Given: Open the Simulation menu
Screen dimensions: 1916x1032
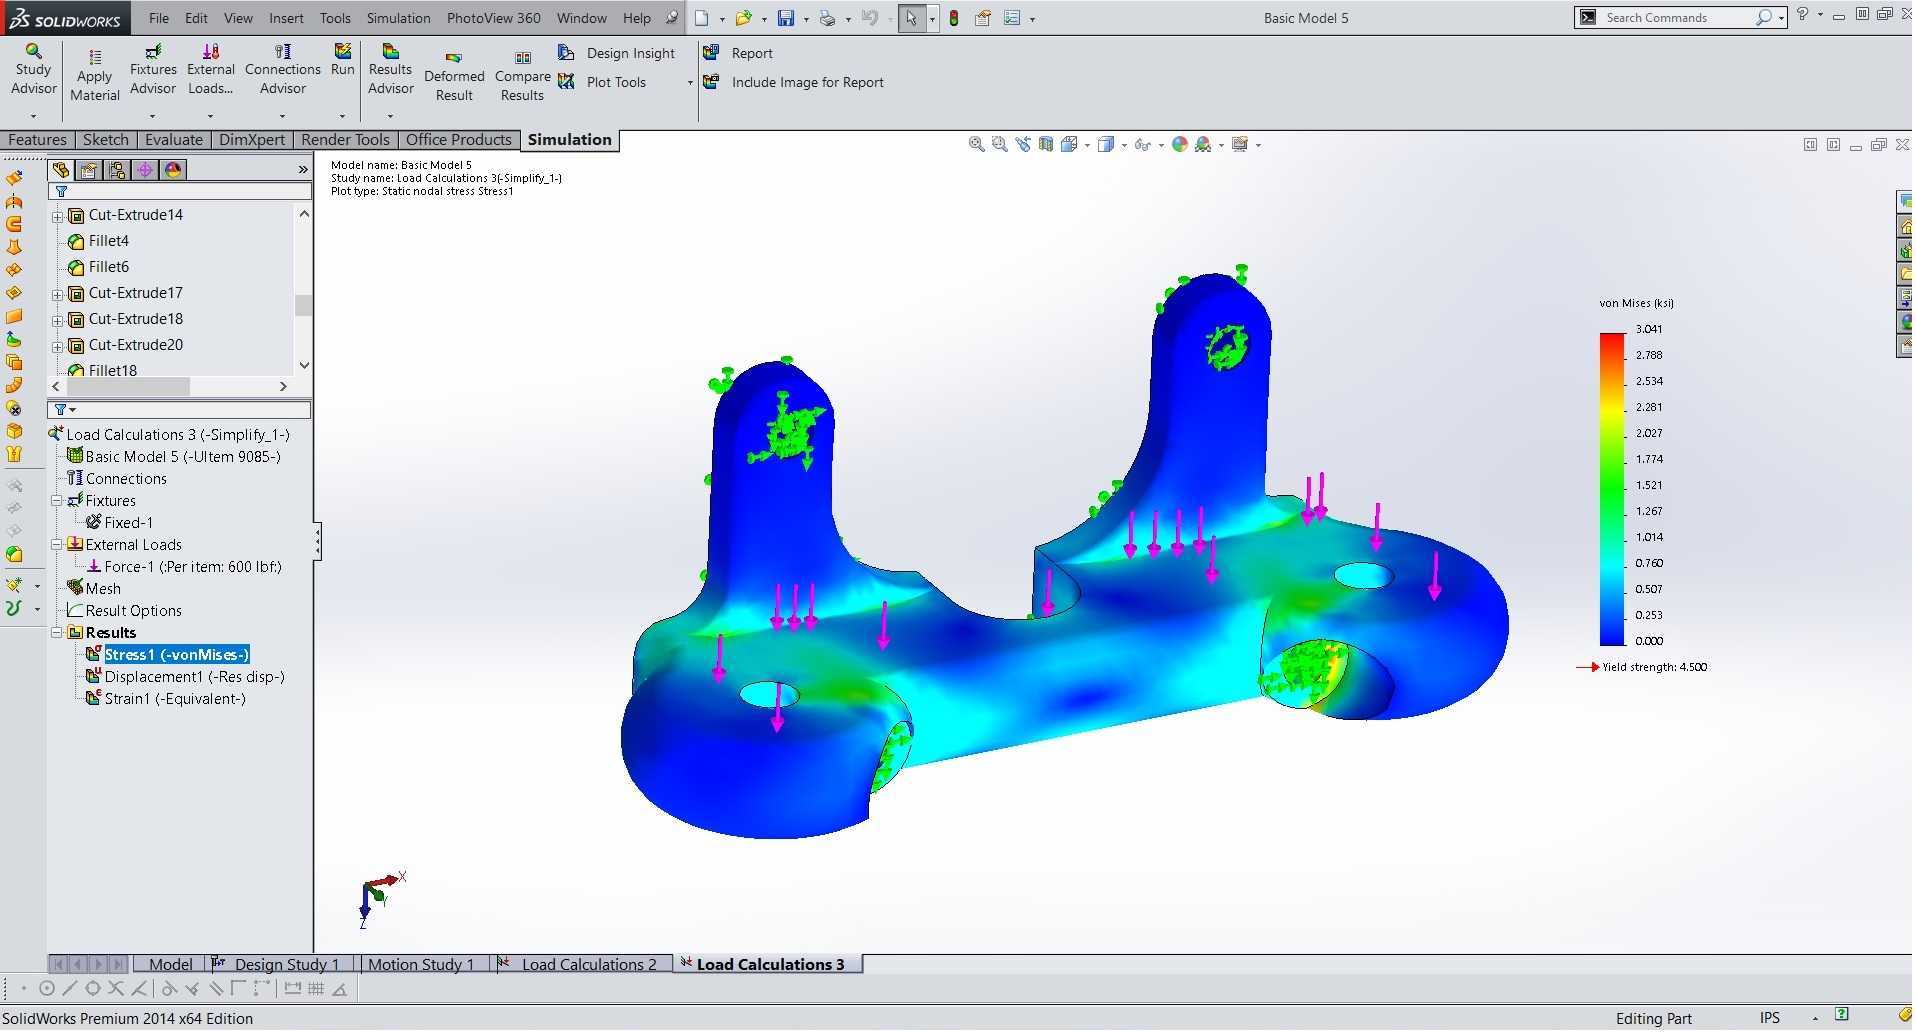Looking at the screenshot, I should tap(398, 18).
